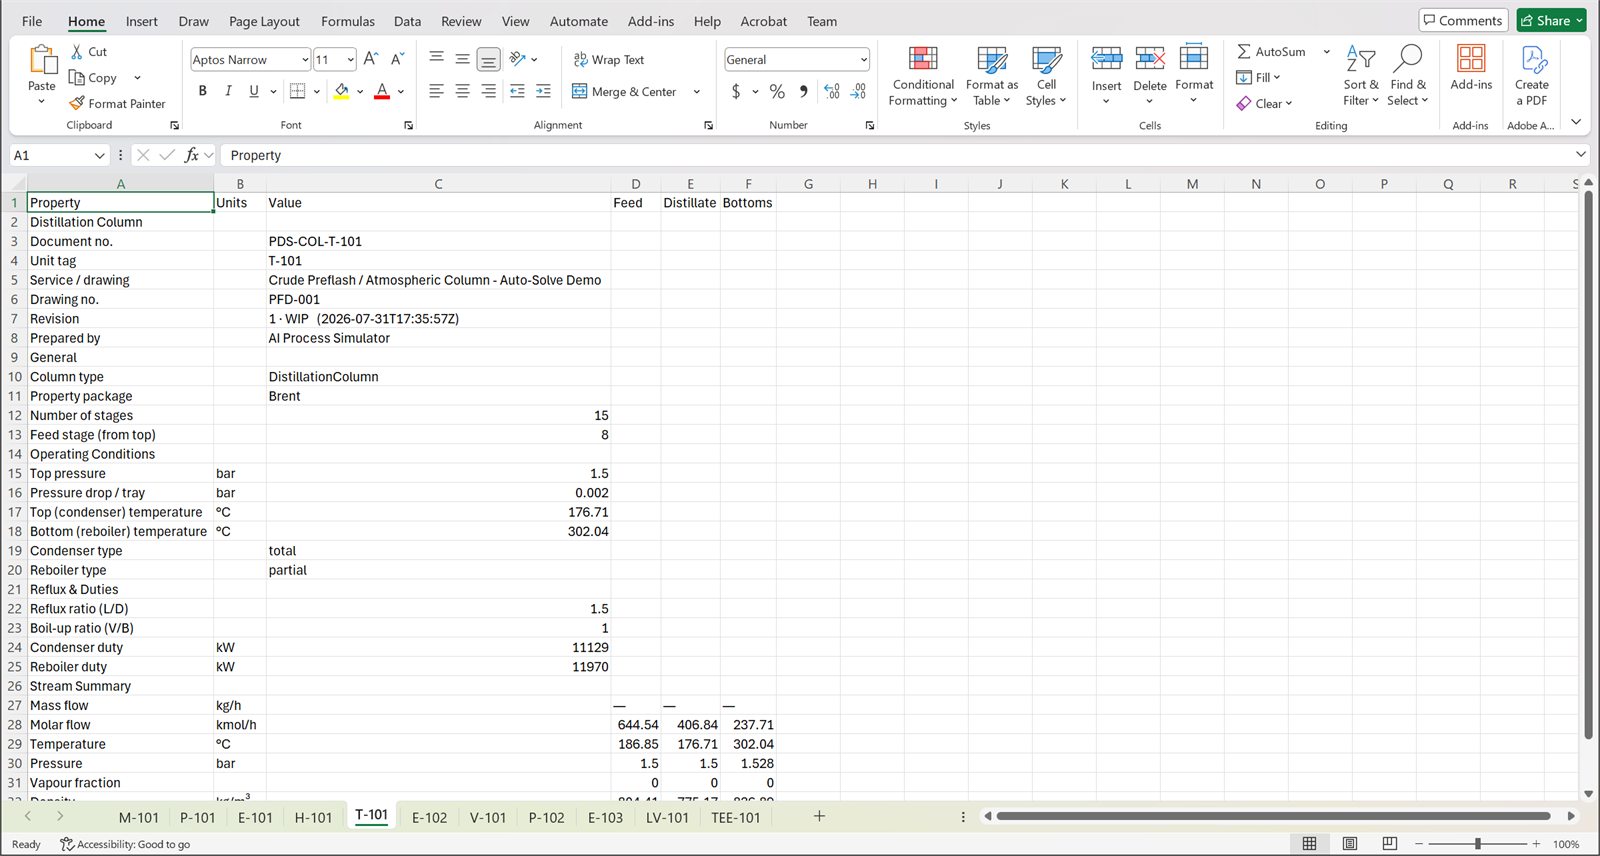Viewport: 1600px width, 856px height.
Task: Add a new sheet with plus icon
Action: tap(819, 816)
